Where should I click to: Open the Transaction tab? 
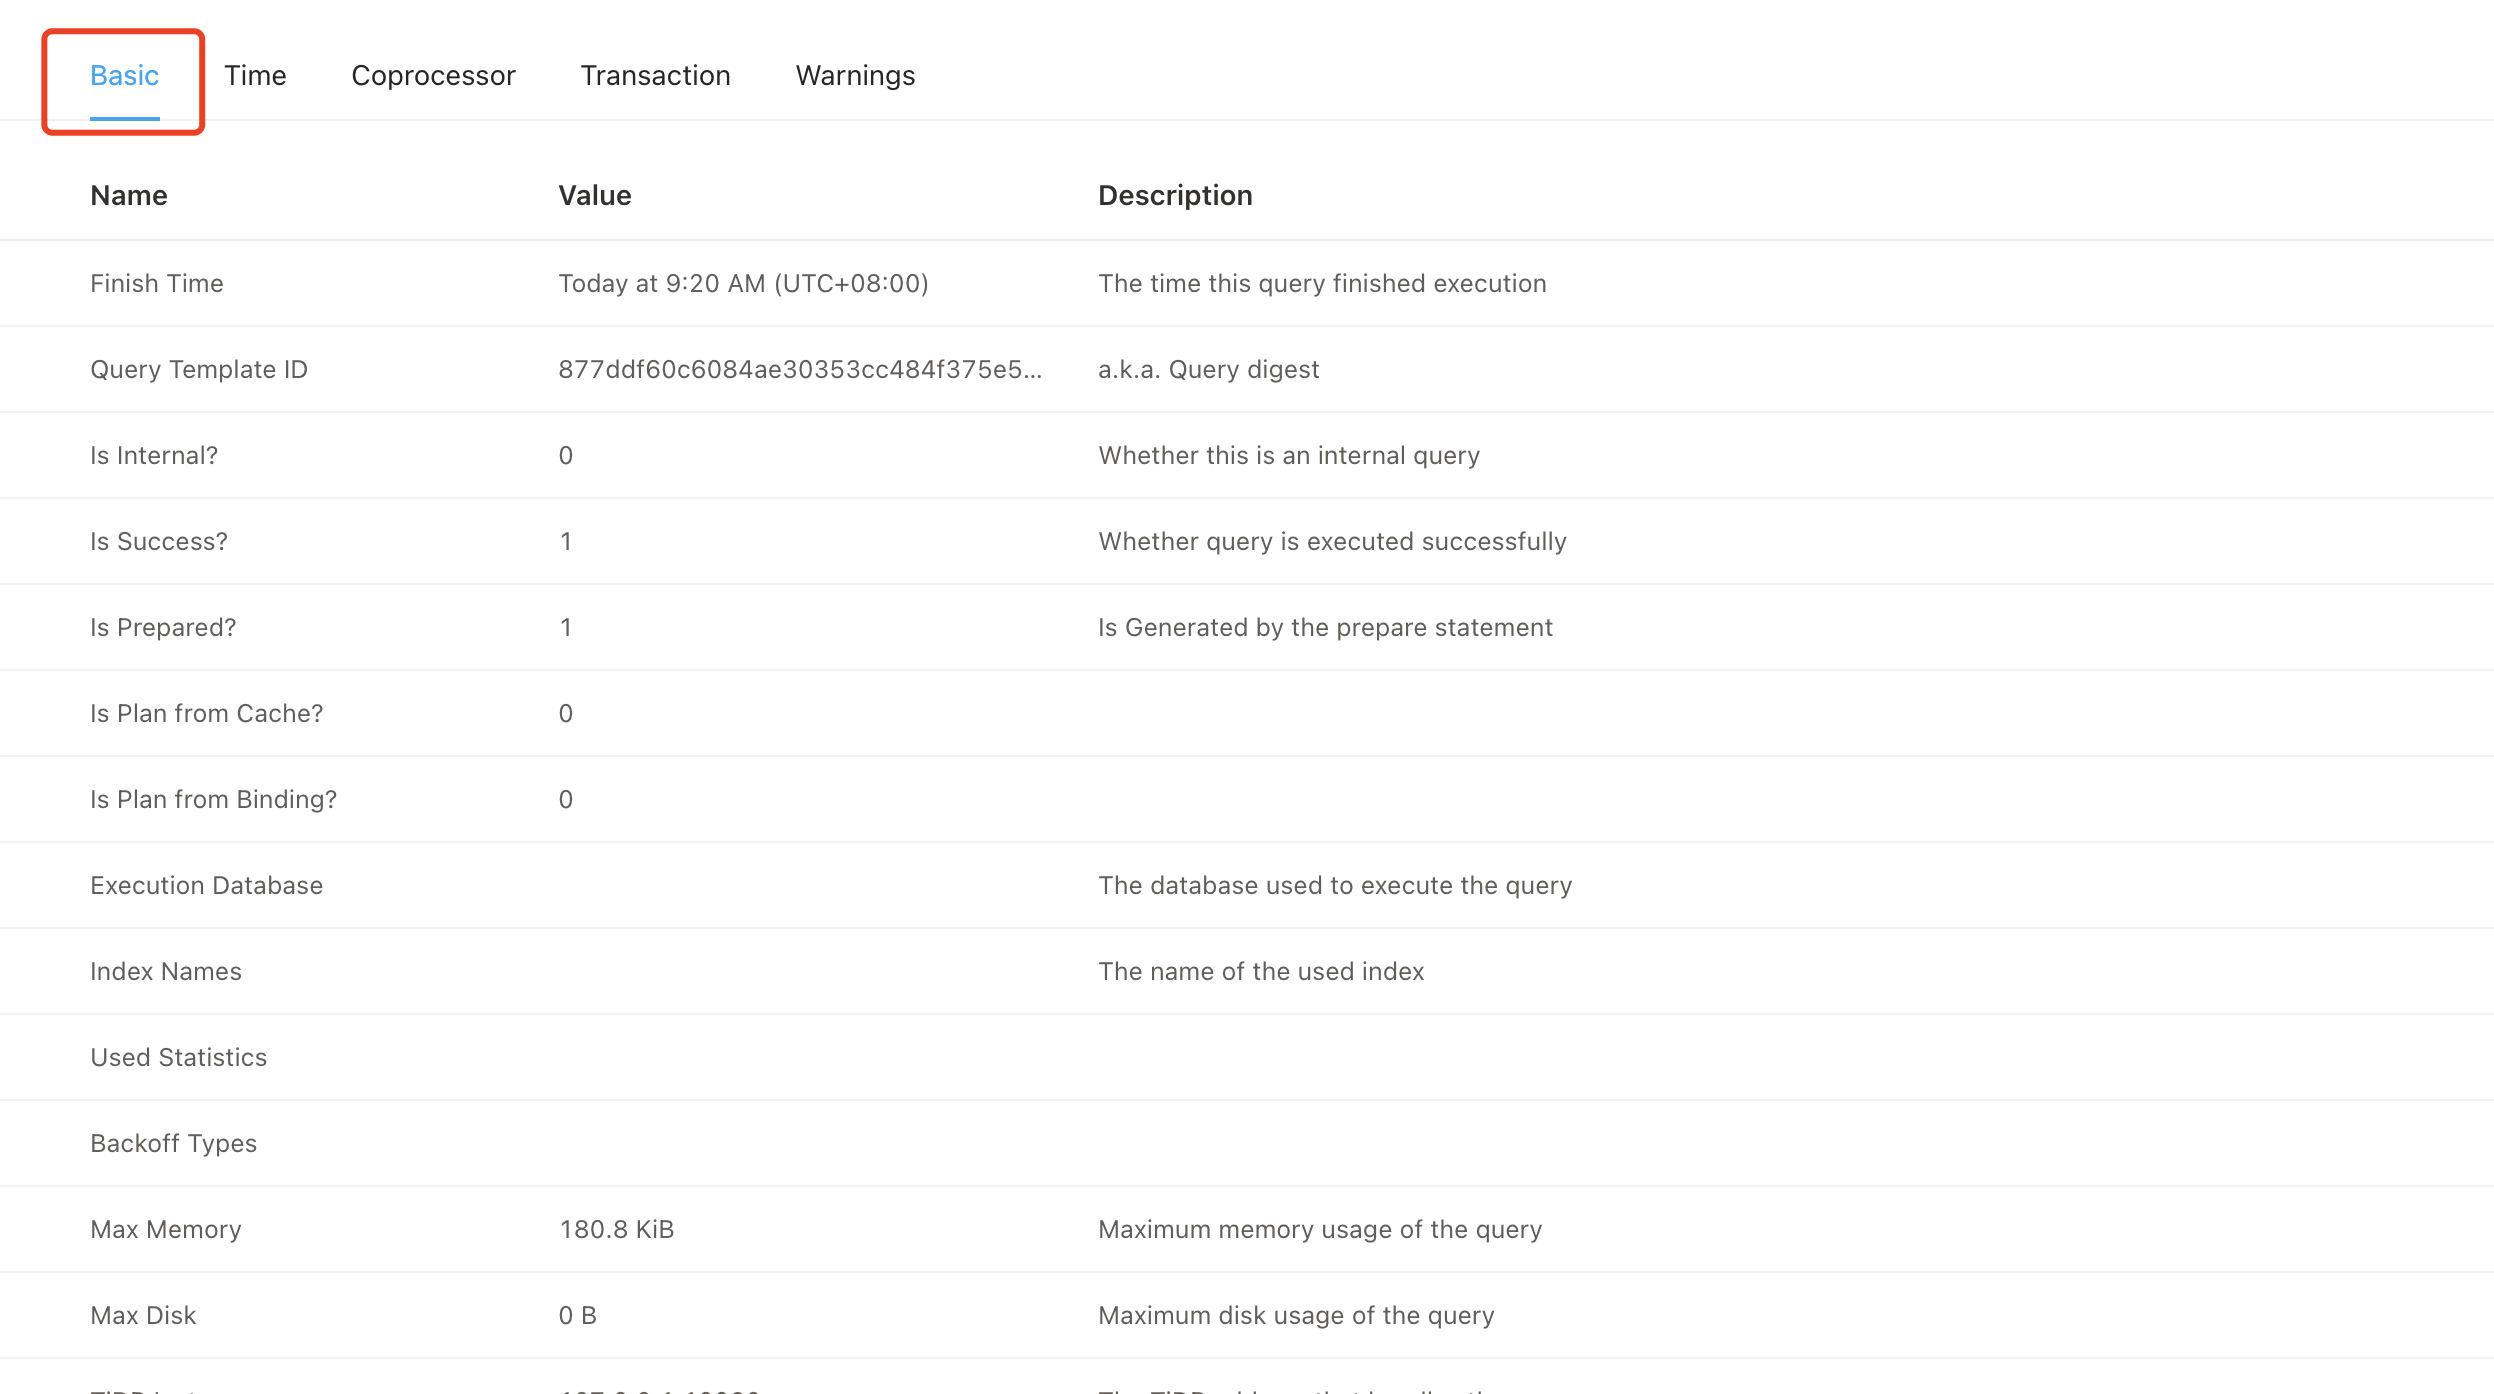656,75
